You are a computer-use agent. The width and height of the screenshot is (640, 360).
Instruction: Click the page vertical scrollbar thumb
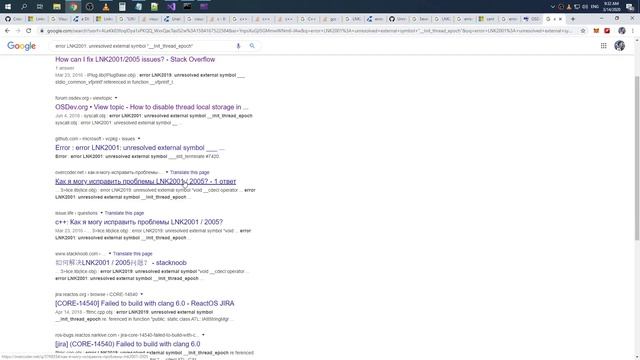pos(637,158)
